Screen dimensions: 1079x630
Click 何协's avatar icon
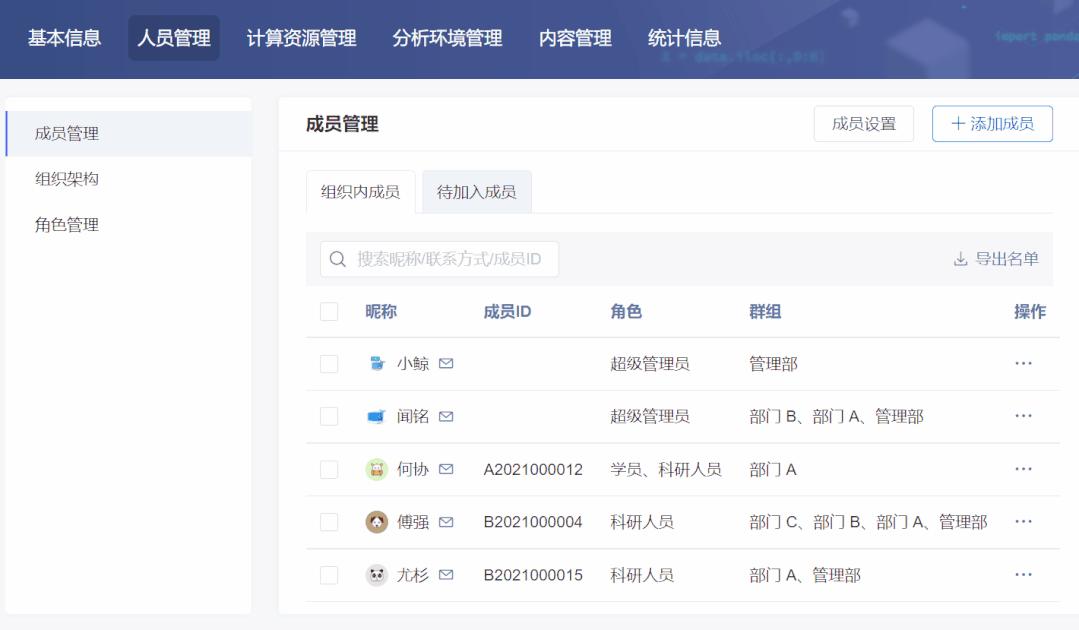click(376, 469)
